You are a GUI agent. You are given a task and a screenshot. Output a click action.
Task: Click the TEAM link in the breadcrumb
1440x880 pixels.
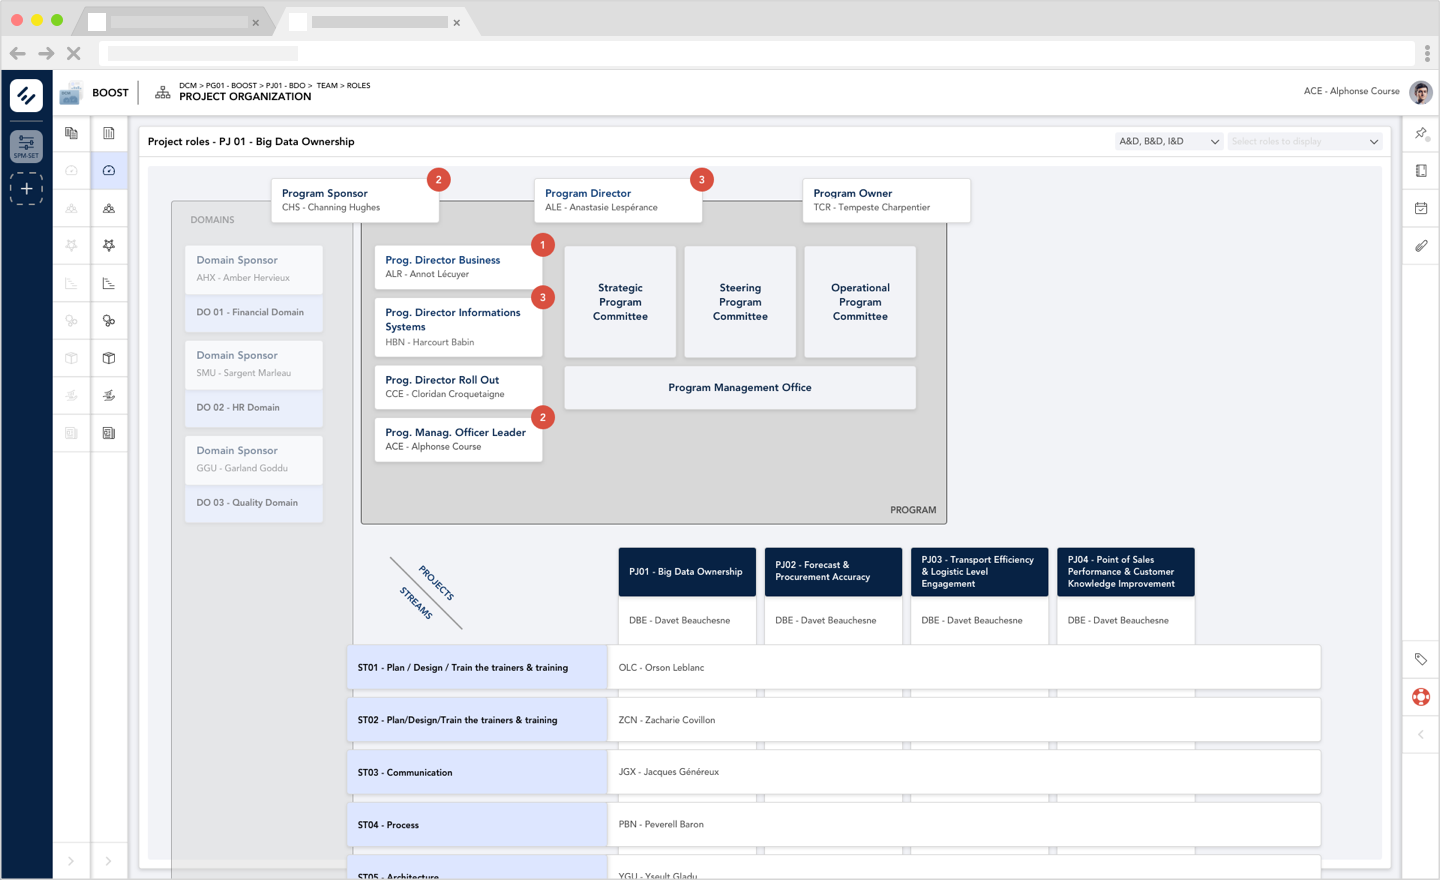point(327,85)
